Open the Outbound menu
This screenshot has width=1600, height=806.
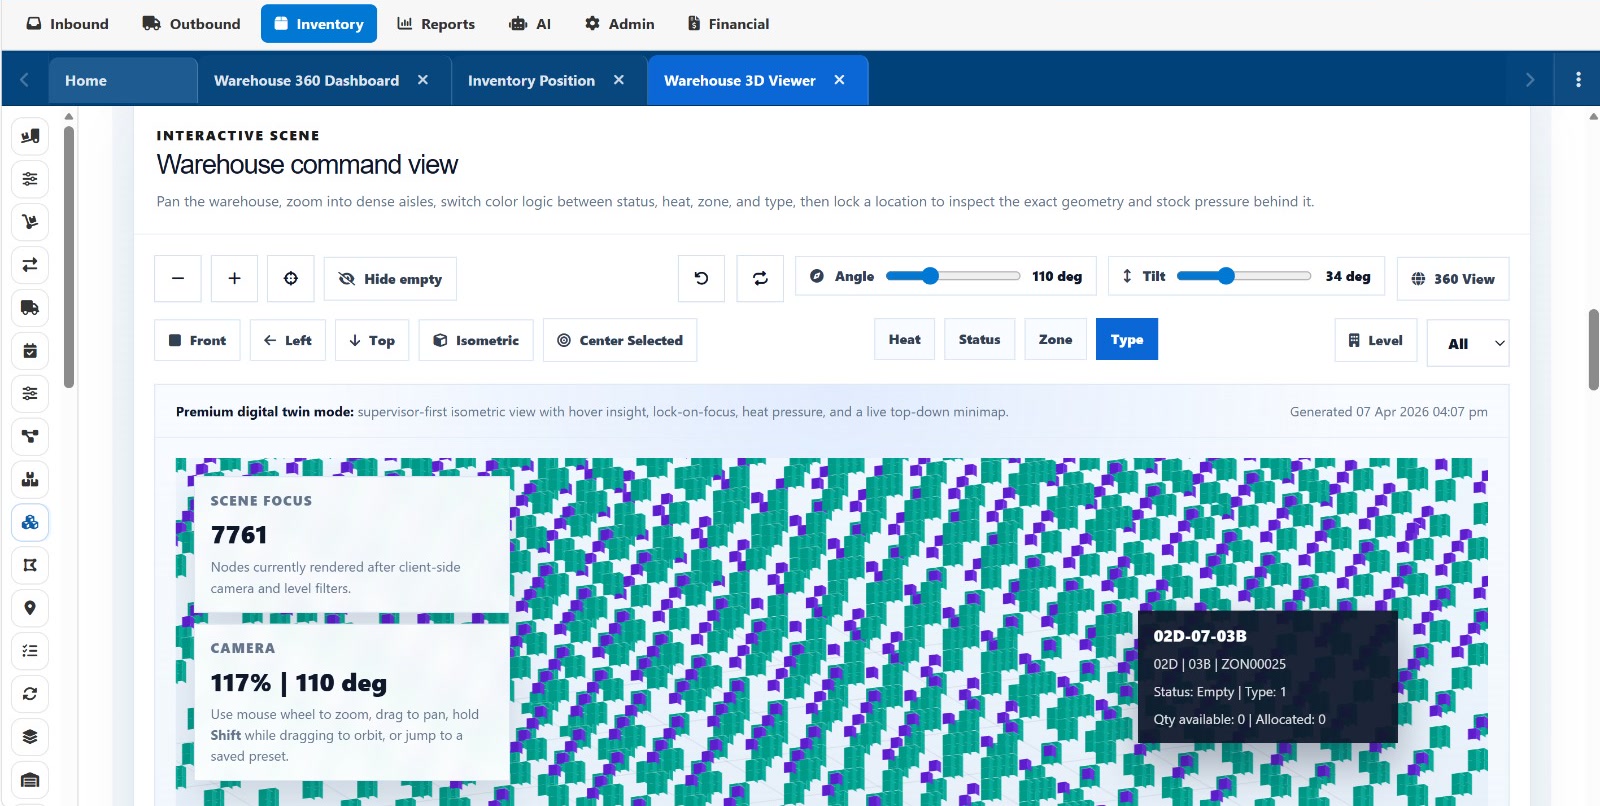click(191, 24)
